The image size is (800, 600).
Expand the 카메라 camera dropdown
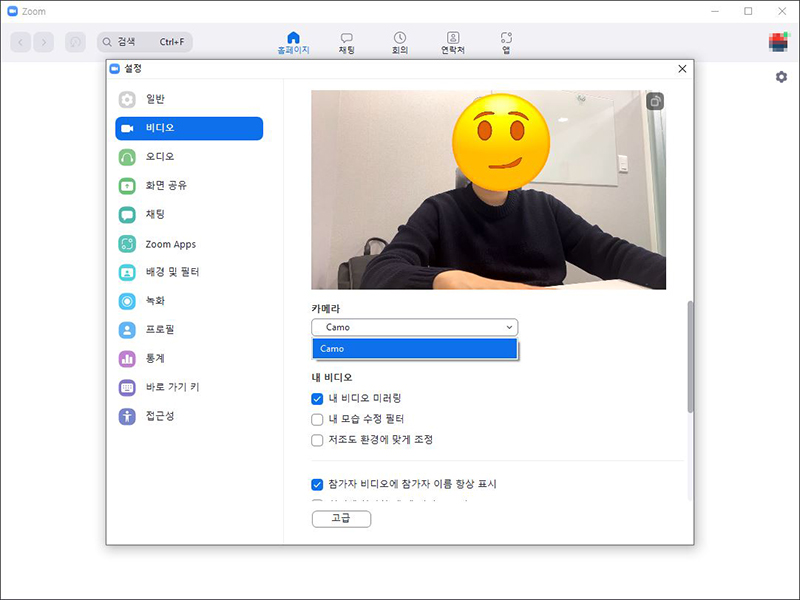pos(415,327)
